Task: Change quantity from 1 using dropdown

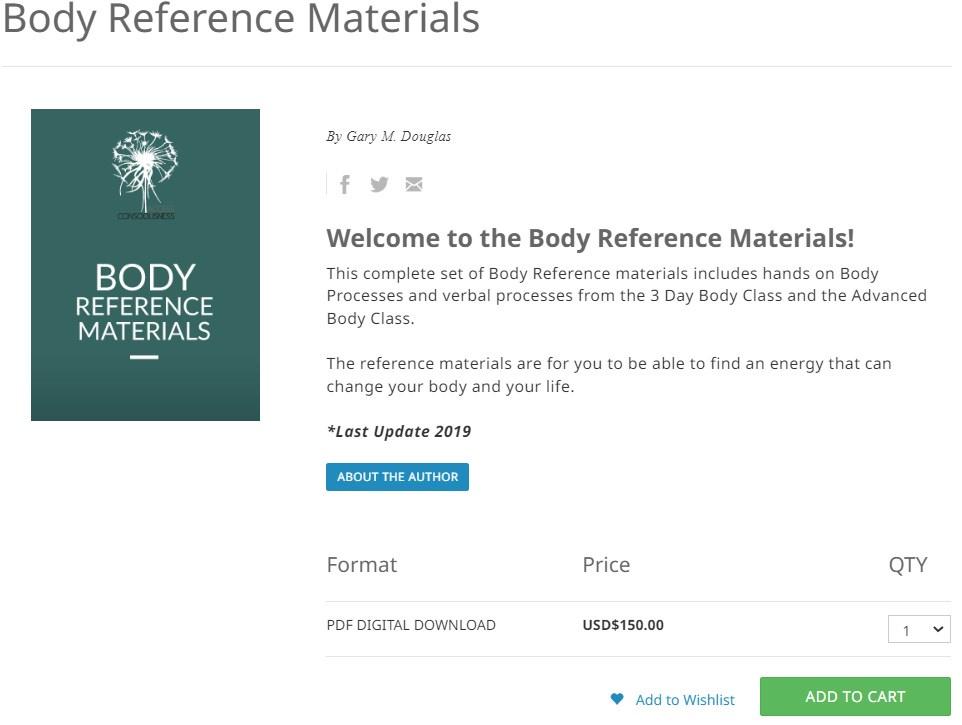Action: (x=918, y=630)
